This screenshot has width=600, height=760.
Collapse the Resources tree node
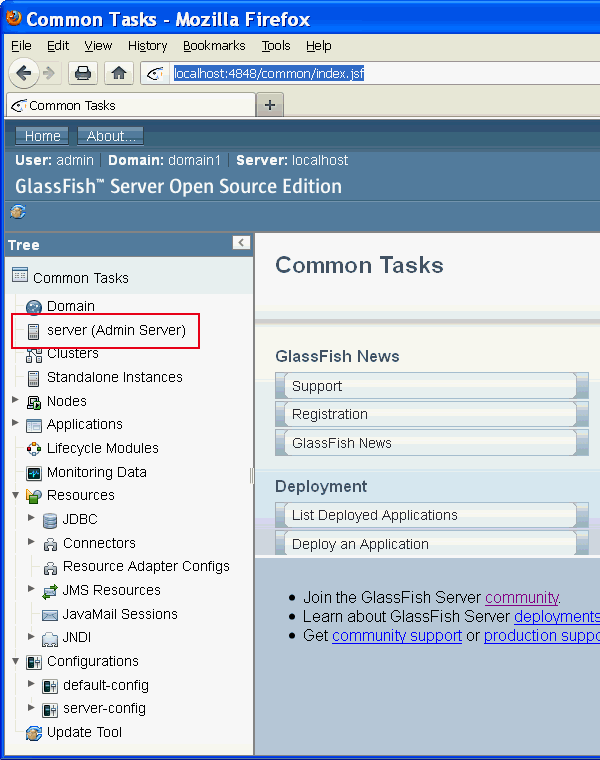[15, 495]
